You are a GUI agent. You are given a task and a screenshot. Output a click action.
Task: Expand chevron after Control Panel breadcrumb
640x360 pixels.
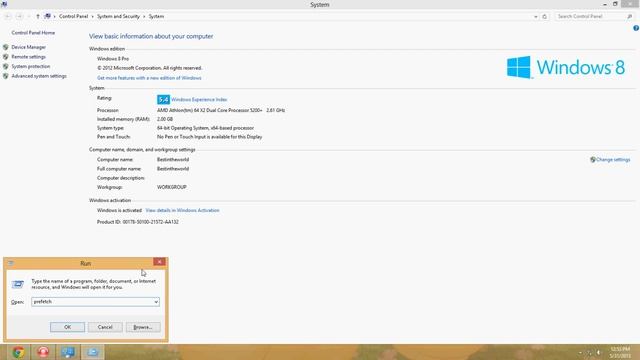[x=93, y=17]
